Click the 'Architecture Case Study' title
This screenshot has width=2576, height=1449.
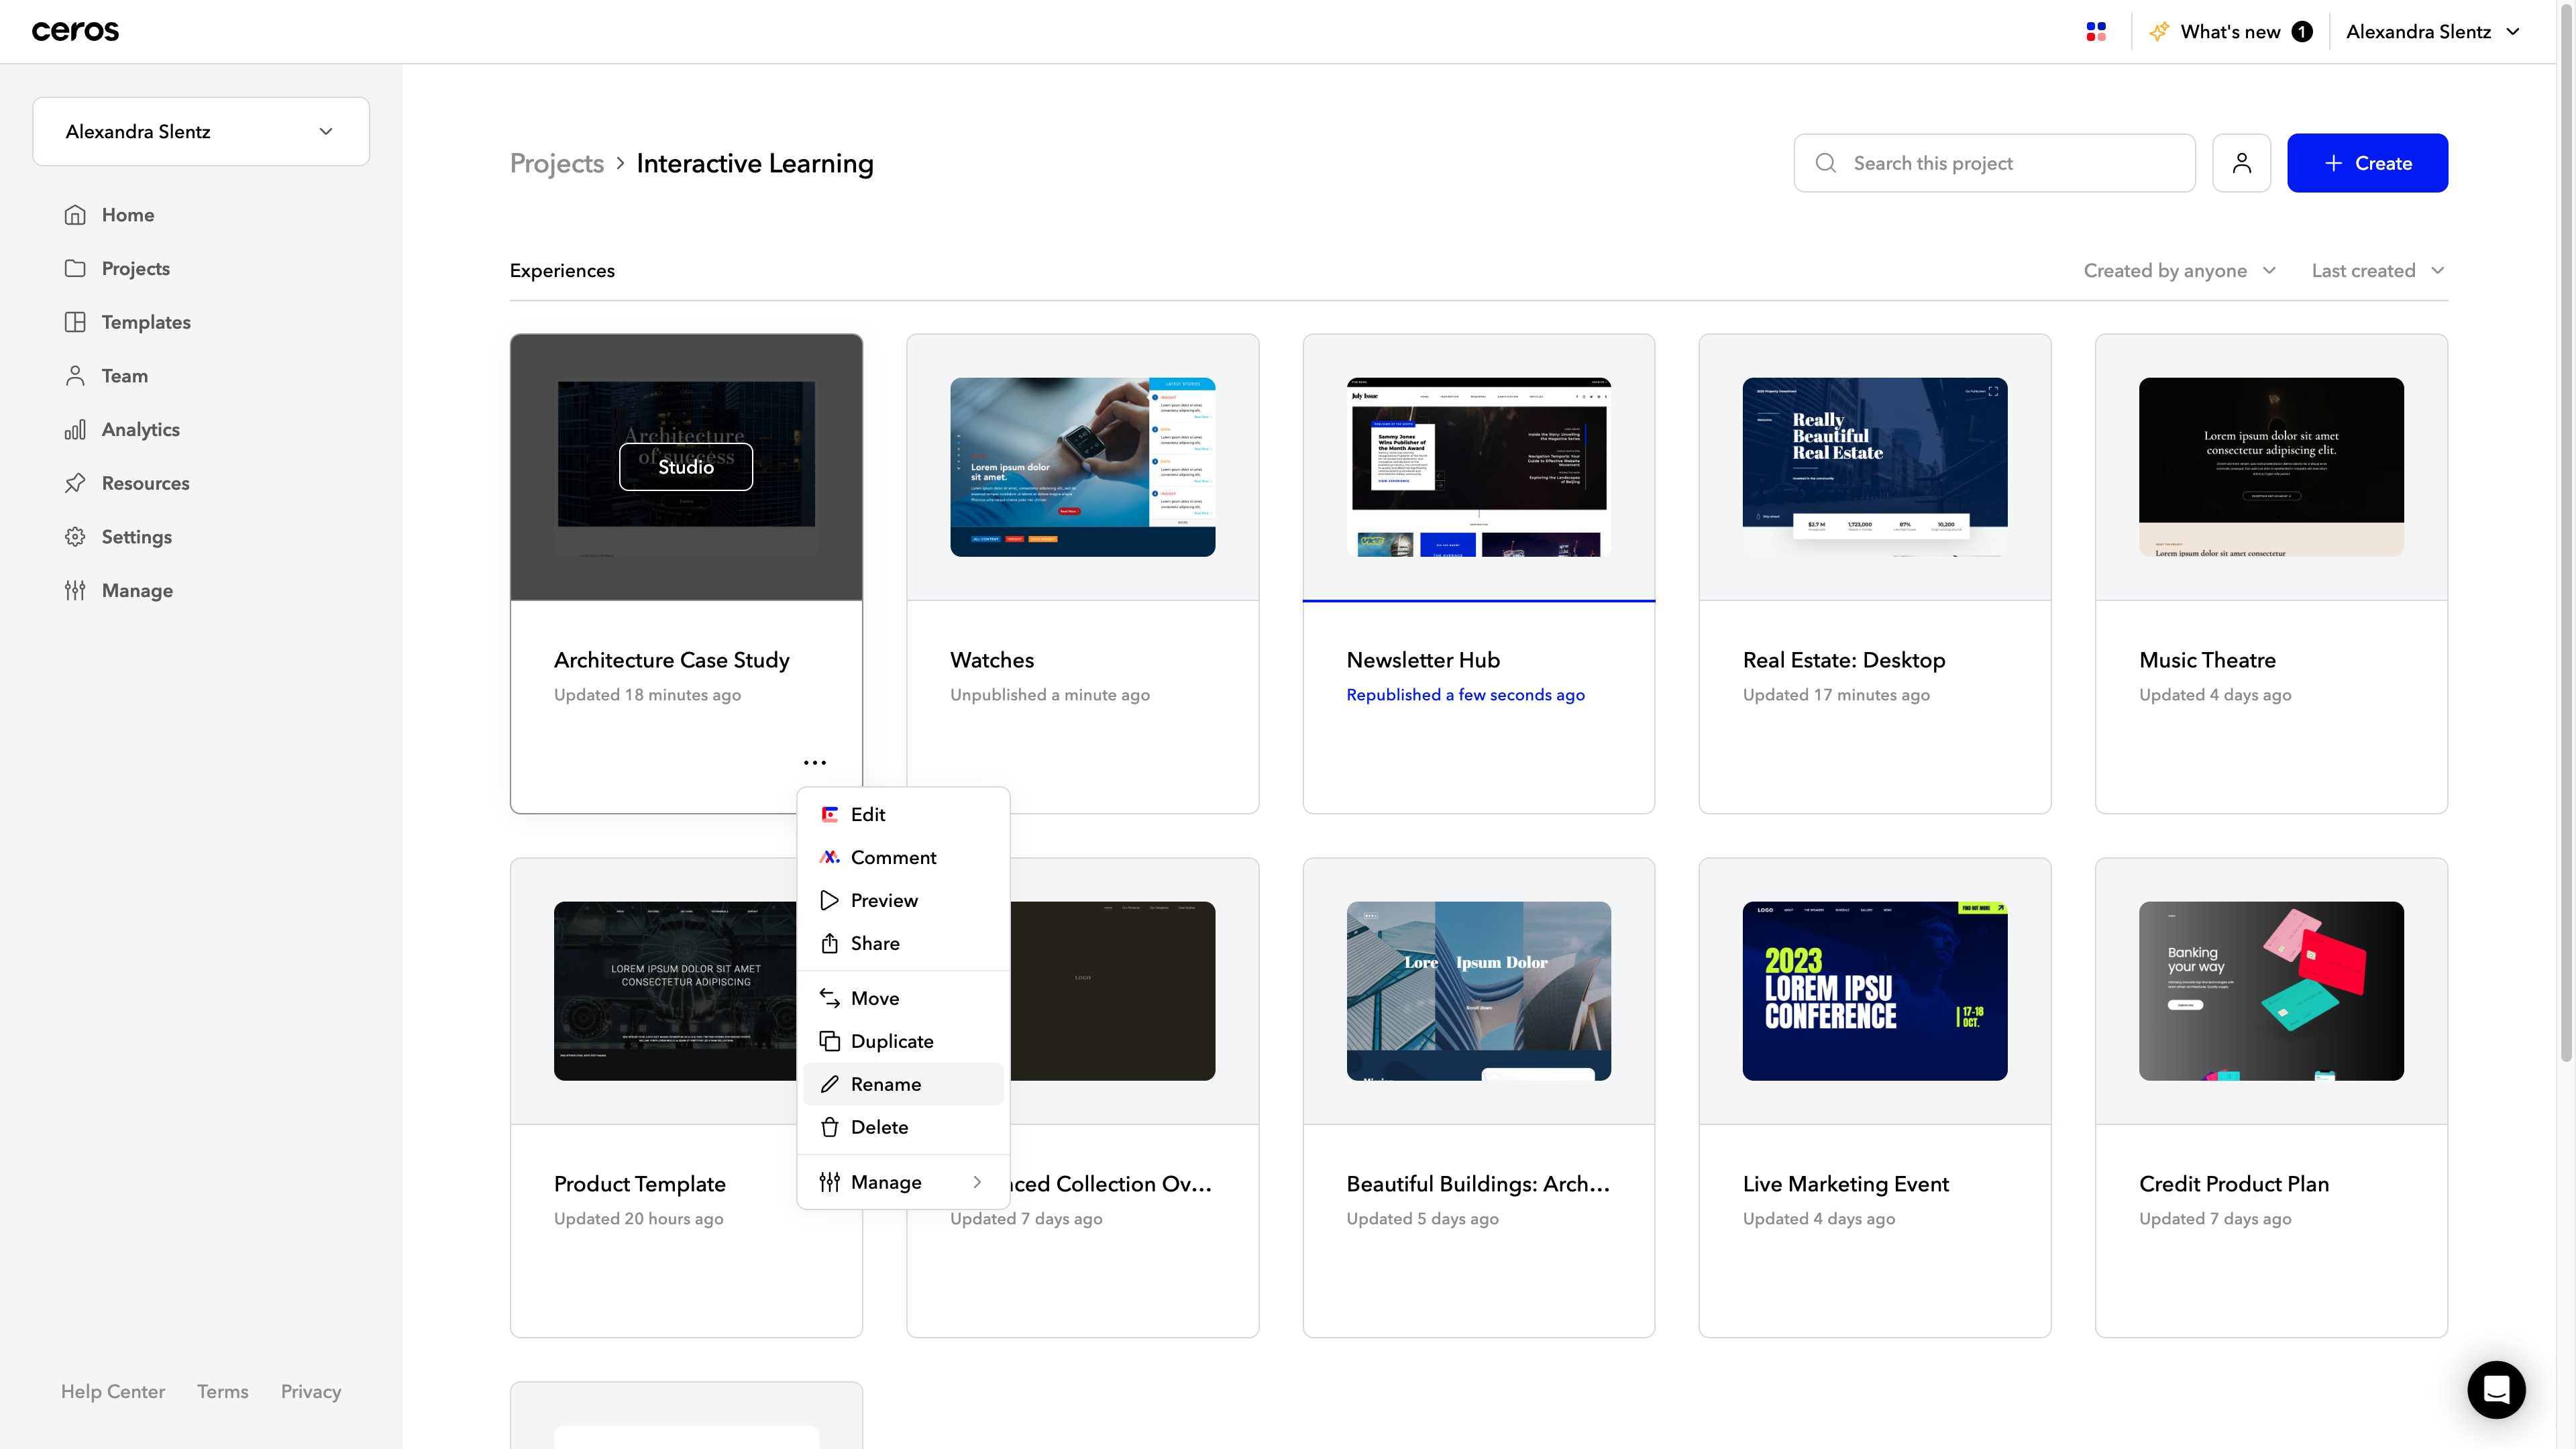tap(671, 660)
